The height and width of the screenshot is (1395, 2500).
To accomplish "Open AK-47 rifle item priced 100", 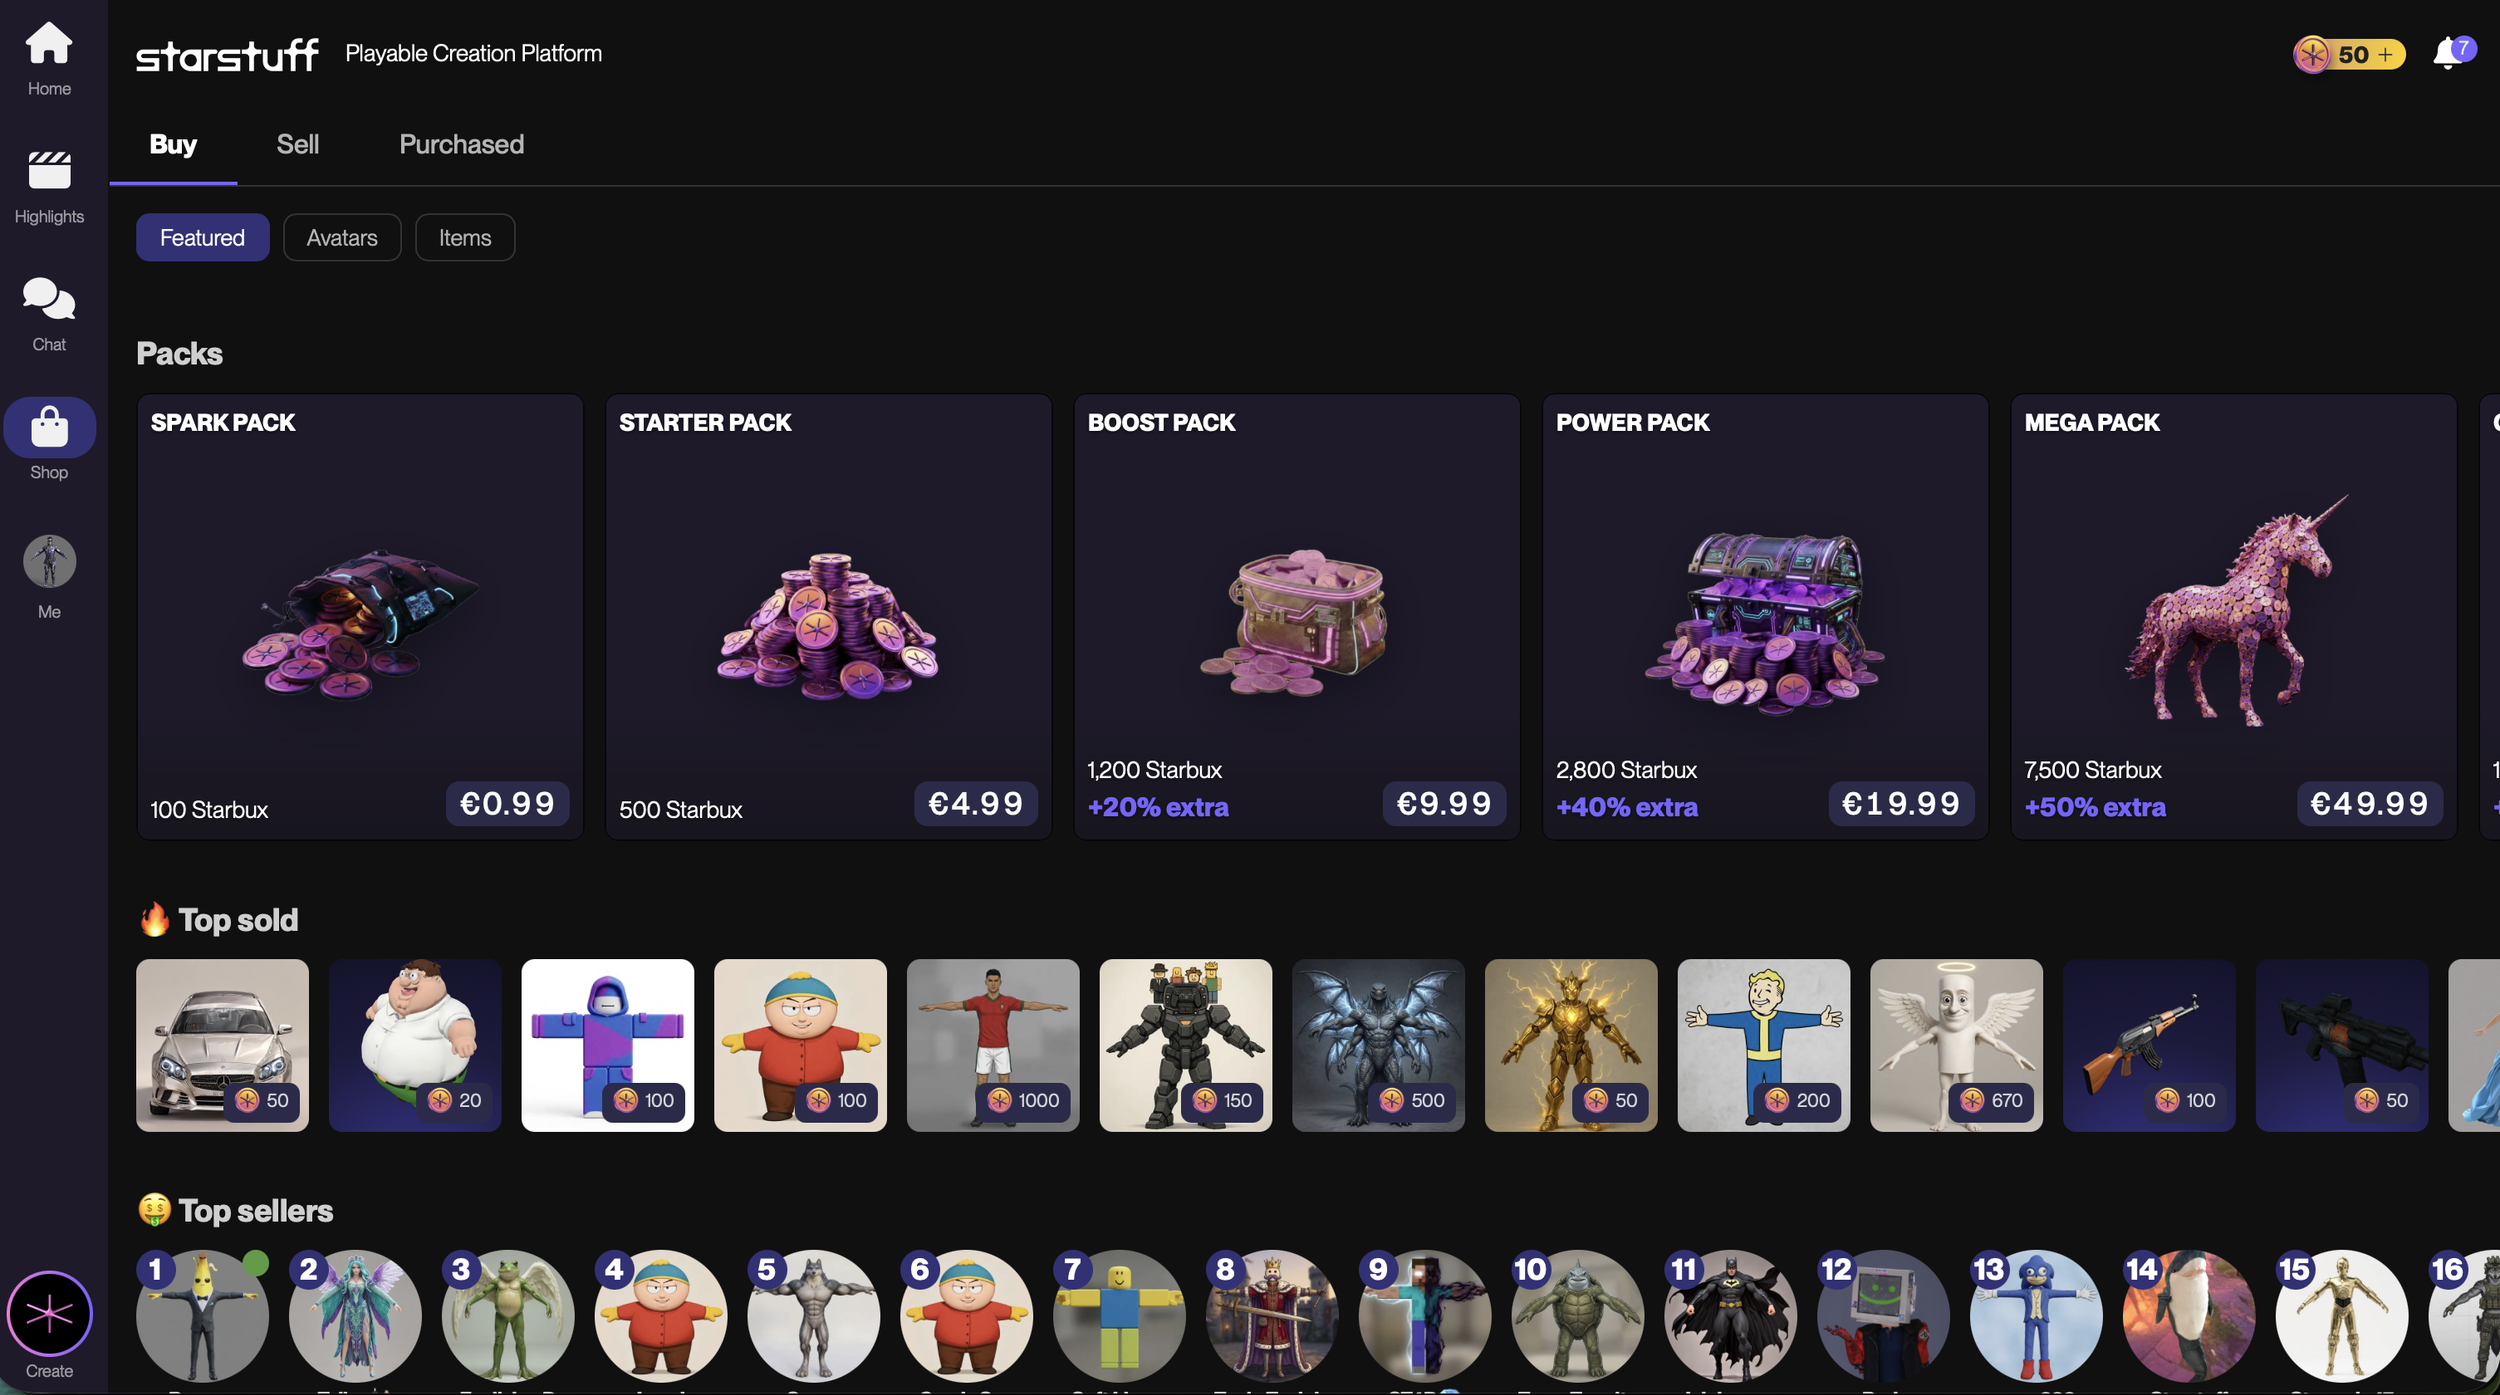I will [2149, 1045].
